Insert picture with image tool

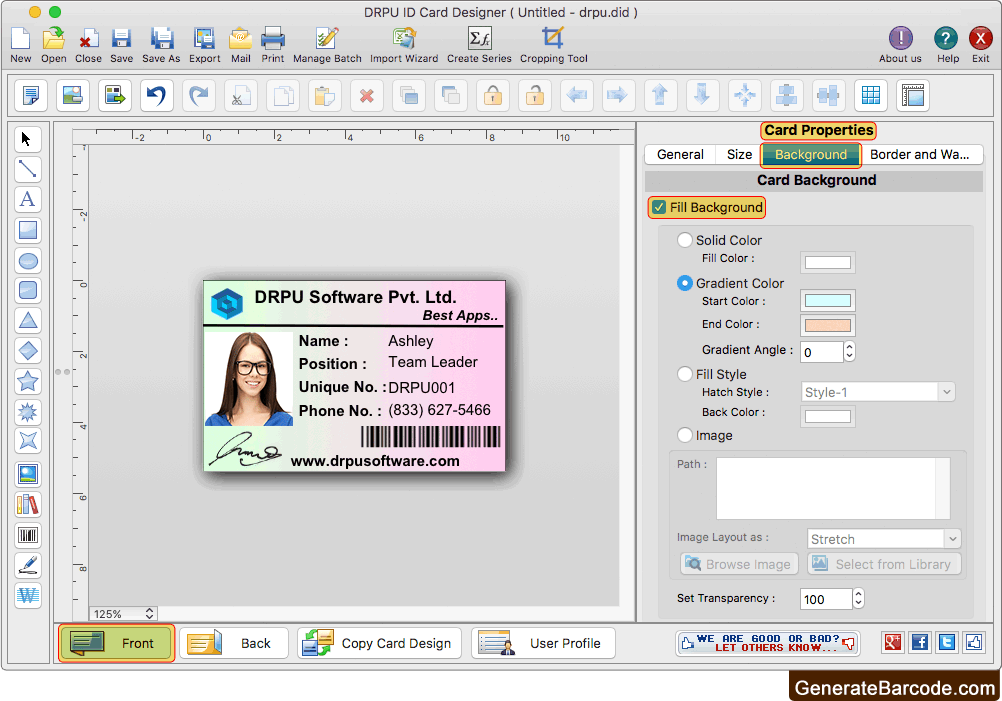click(27, 474)
